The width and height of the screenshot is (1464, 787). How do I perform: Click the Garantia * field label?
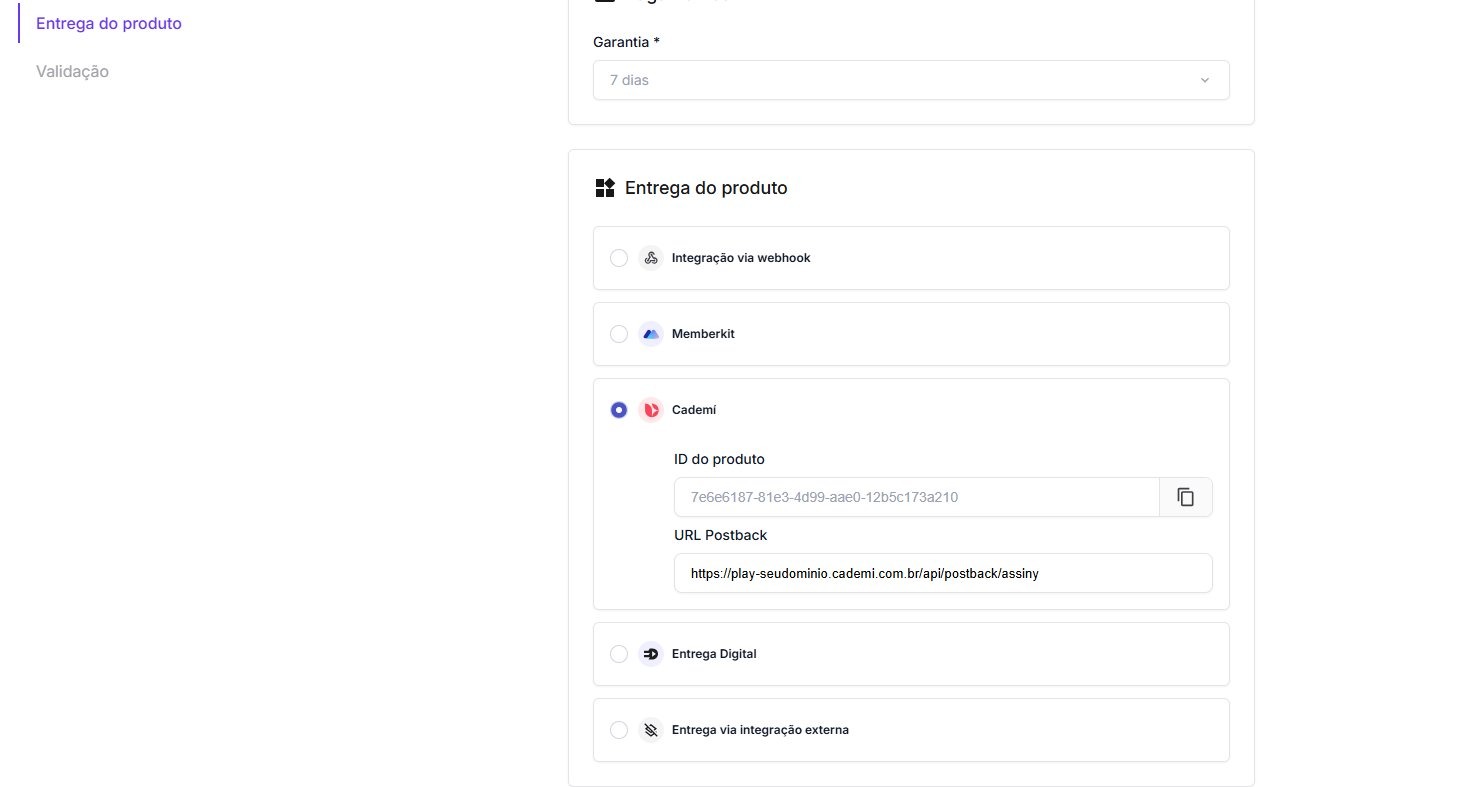(x=627, y=42)
